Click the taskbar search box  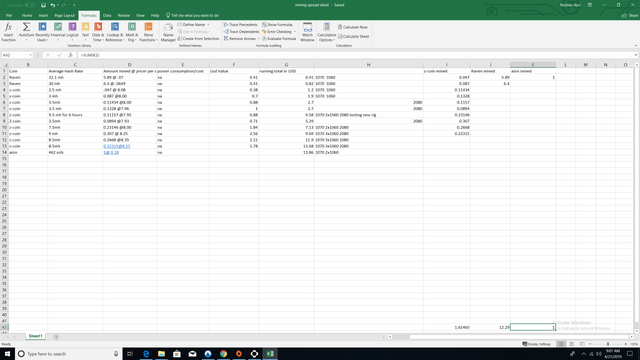point(69,353)
